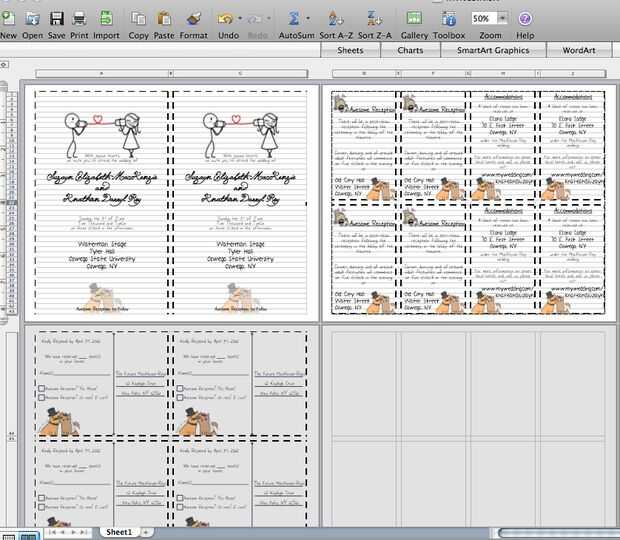Jump to first sheet with tab arrow

tap(53, 532)
